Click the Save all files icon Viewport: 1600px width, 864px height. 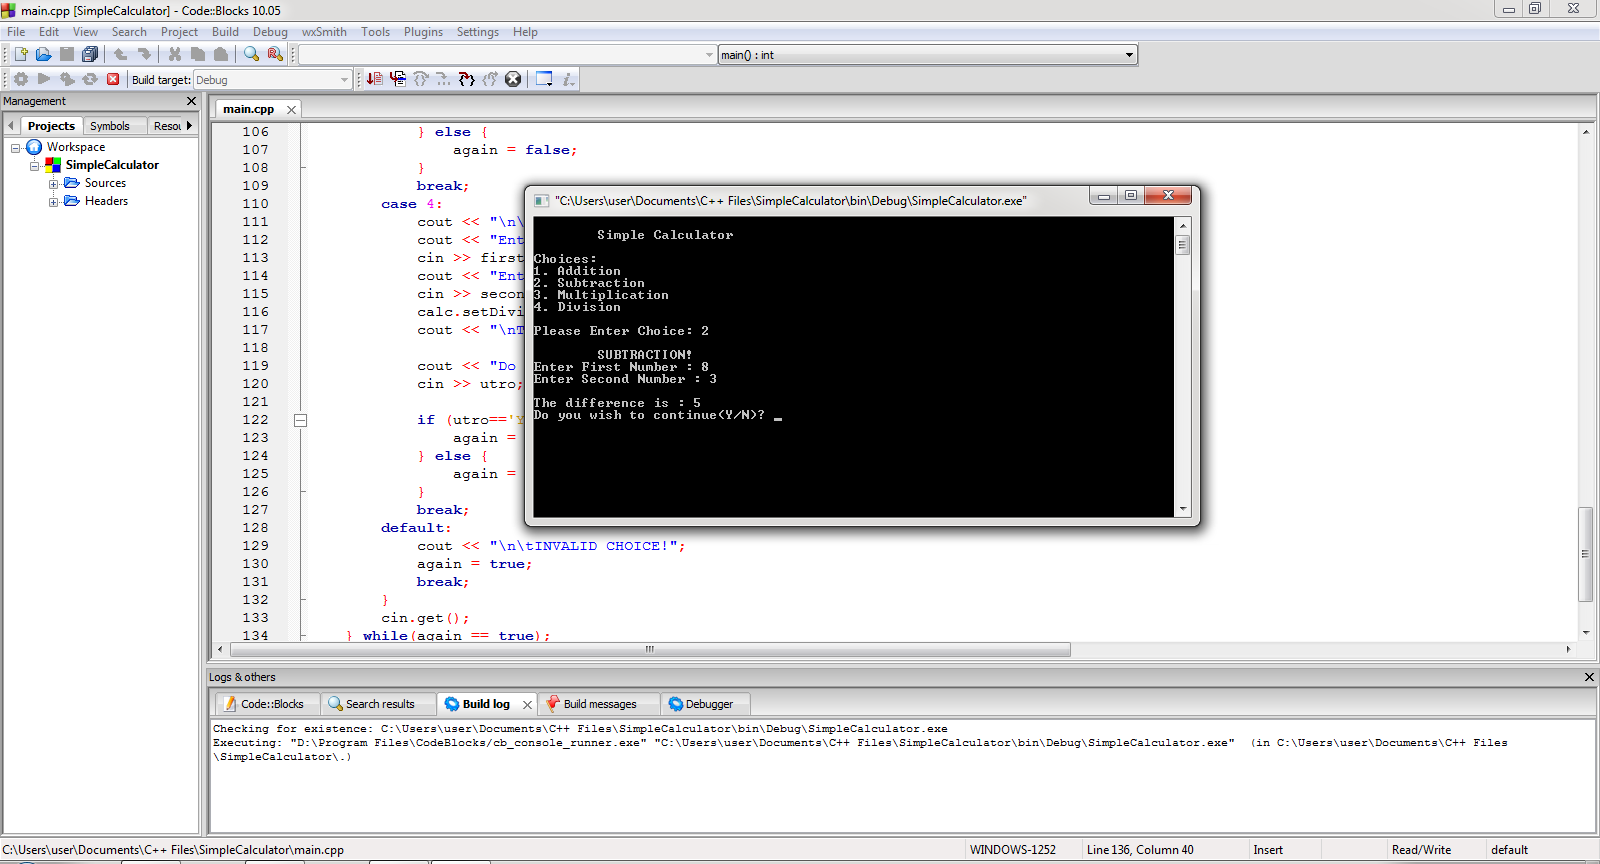90,54
